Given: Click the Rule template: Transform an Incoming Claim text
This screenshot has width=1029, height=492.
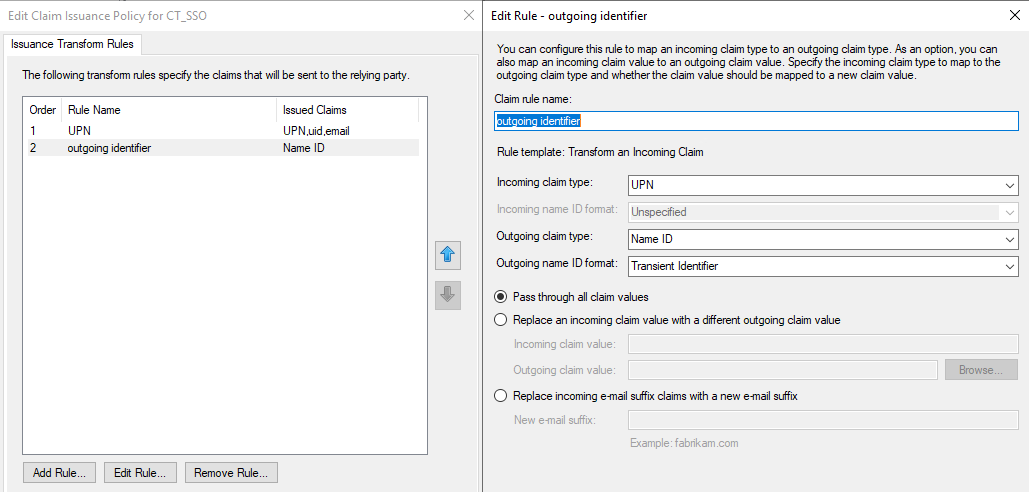Looking at the screenshot, I should (600, 152).
